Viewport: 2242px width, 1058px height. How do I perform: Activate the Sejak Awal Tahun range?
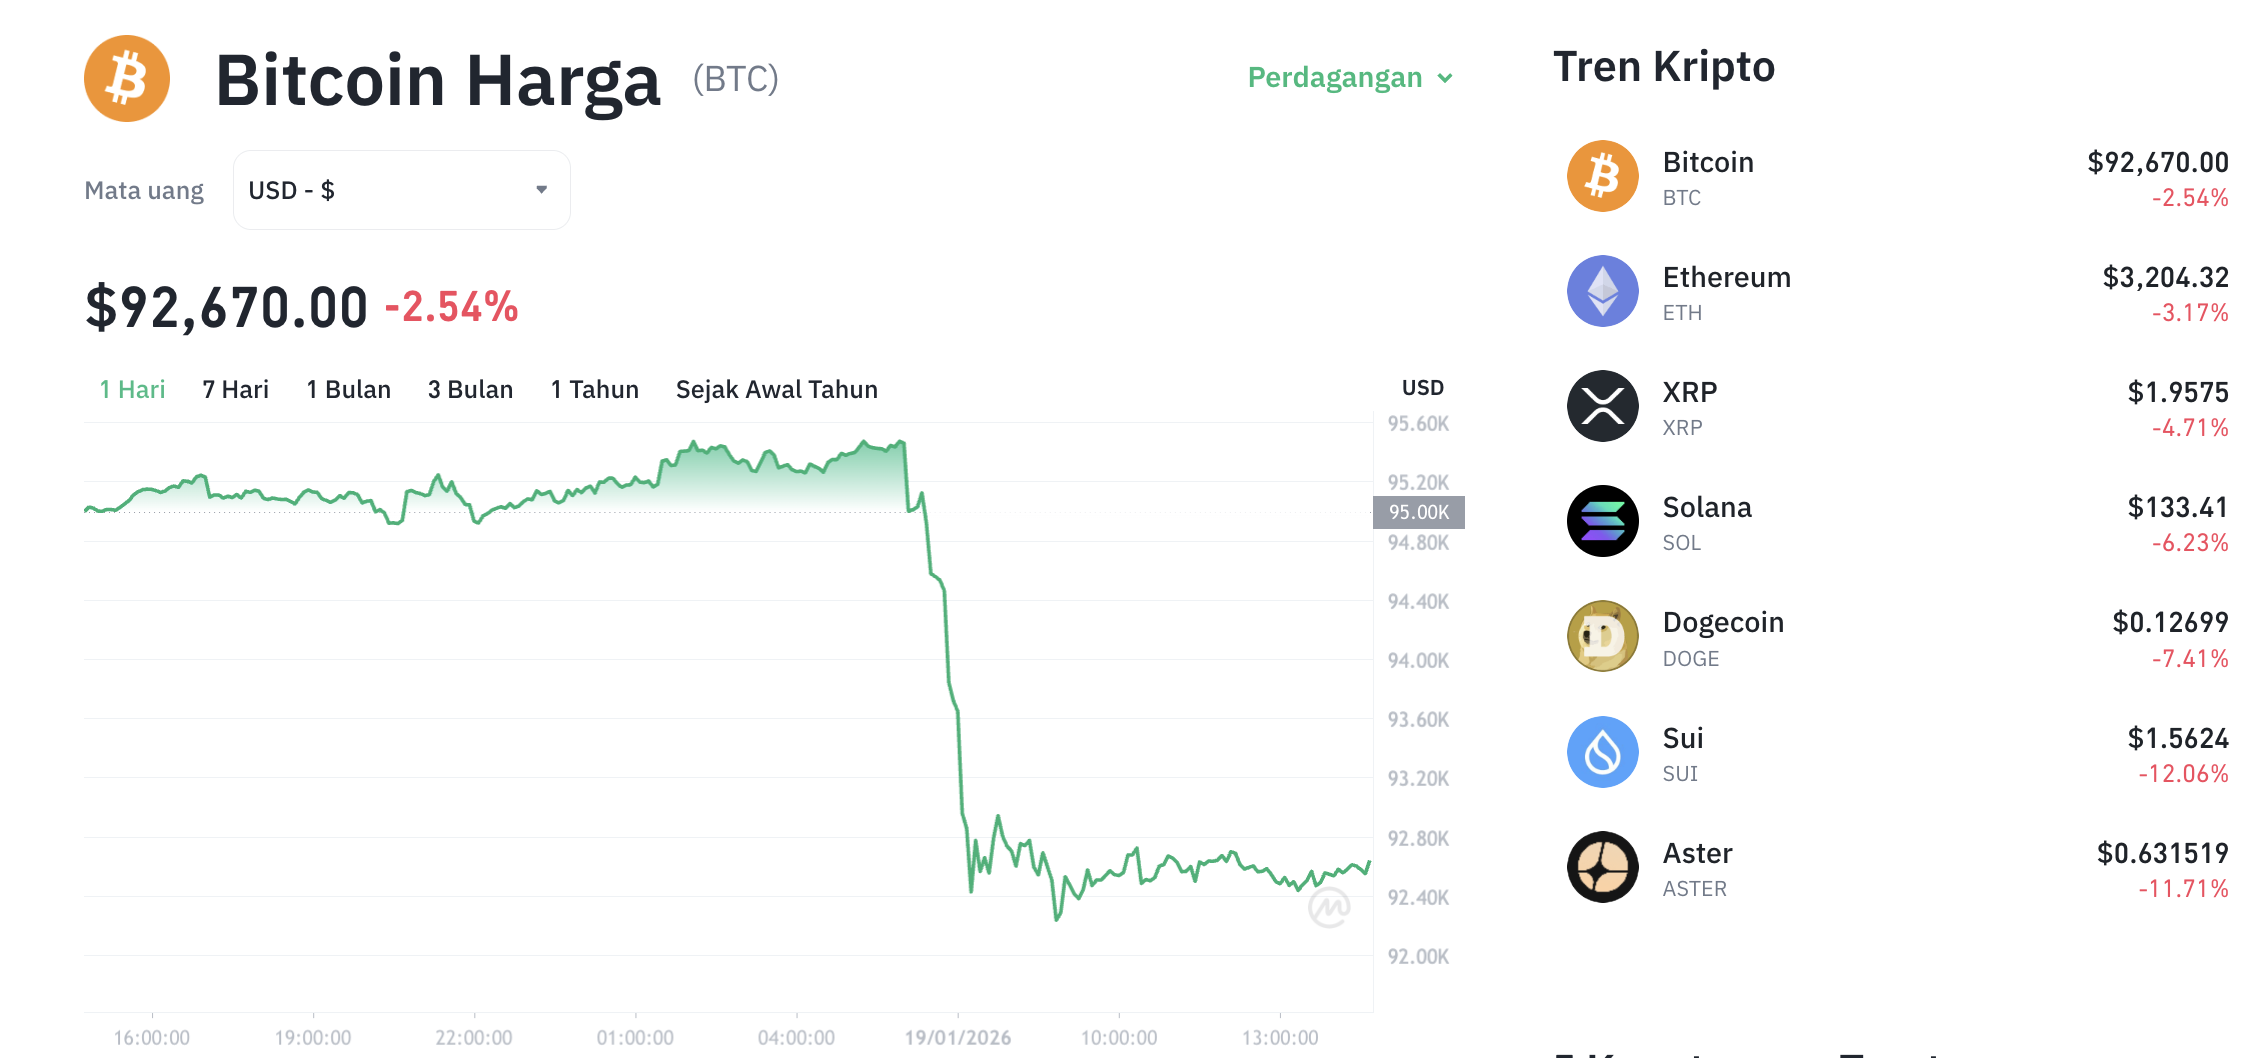777,390
